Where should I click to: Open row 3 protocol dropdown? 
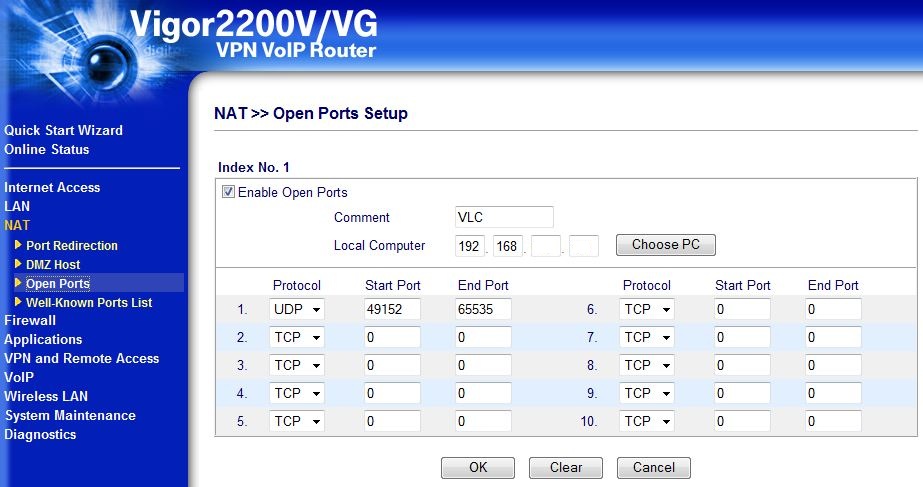point(297,365)
